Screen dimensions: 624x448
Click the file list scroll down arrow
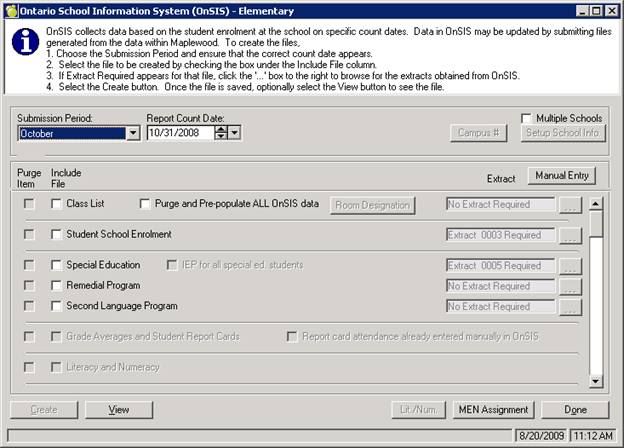click(595, 381)
